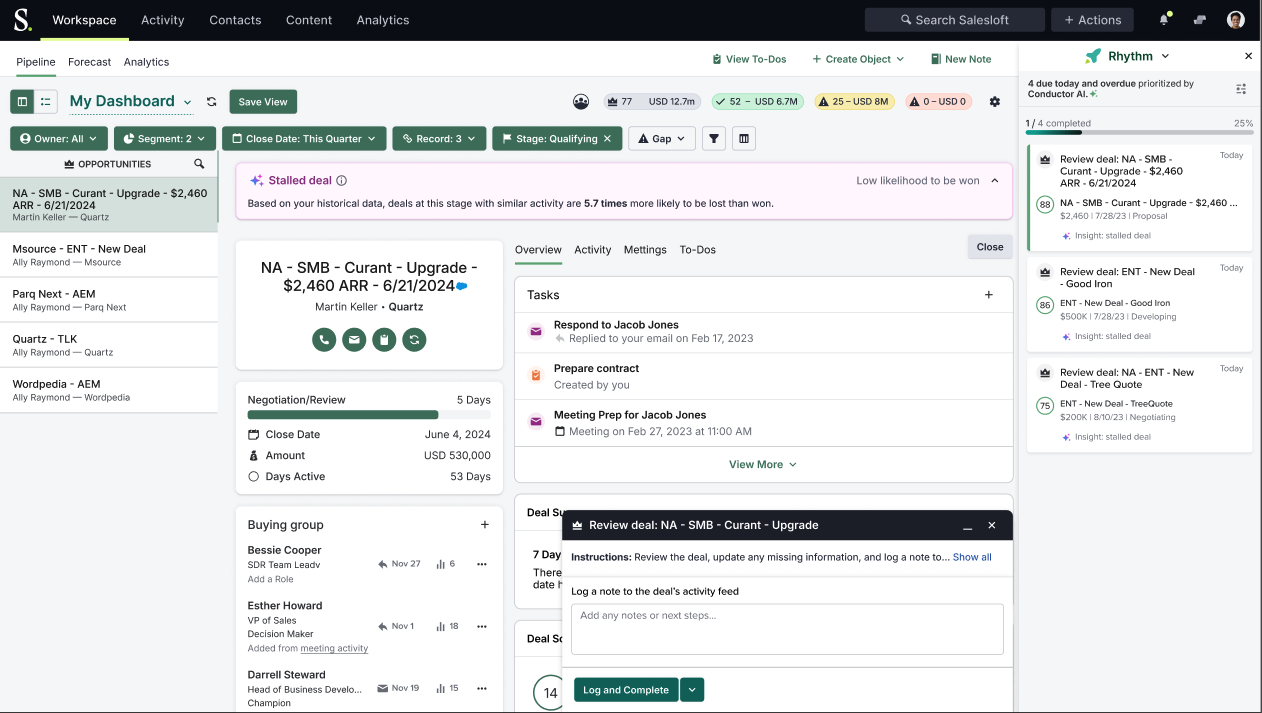Screen dimensions: 1262x713
Task: Go to the Contacts top menu
Action: (x=235, y=20)
